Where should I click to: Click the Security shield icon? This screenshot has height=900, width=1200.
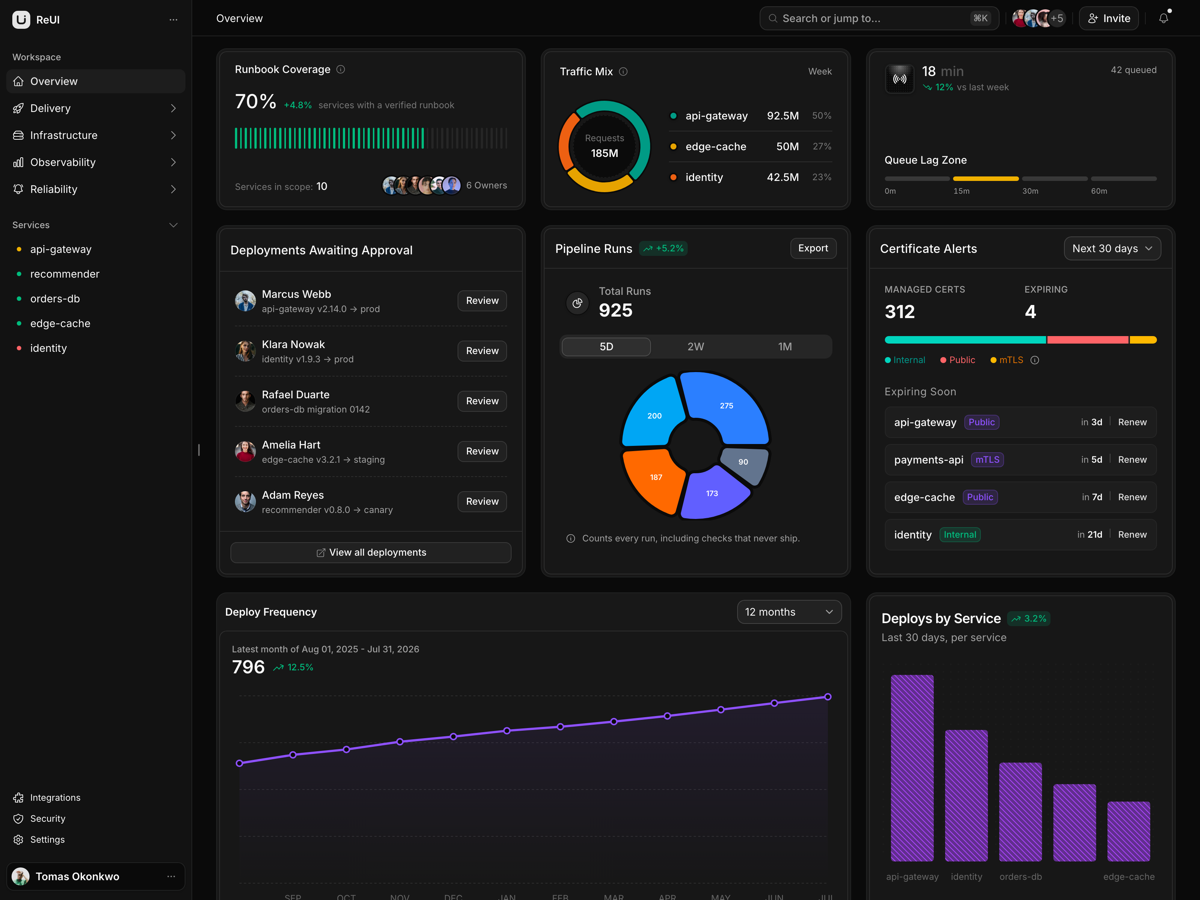[x=18, y=819]
